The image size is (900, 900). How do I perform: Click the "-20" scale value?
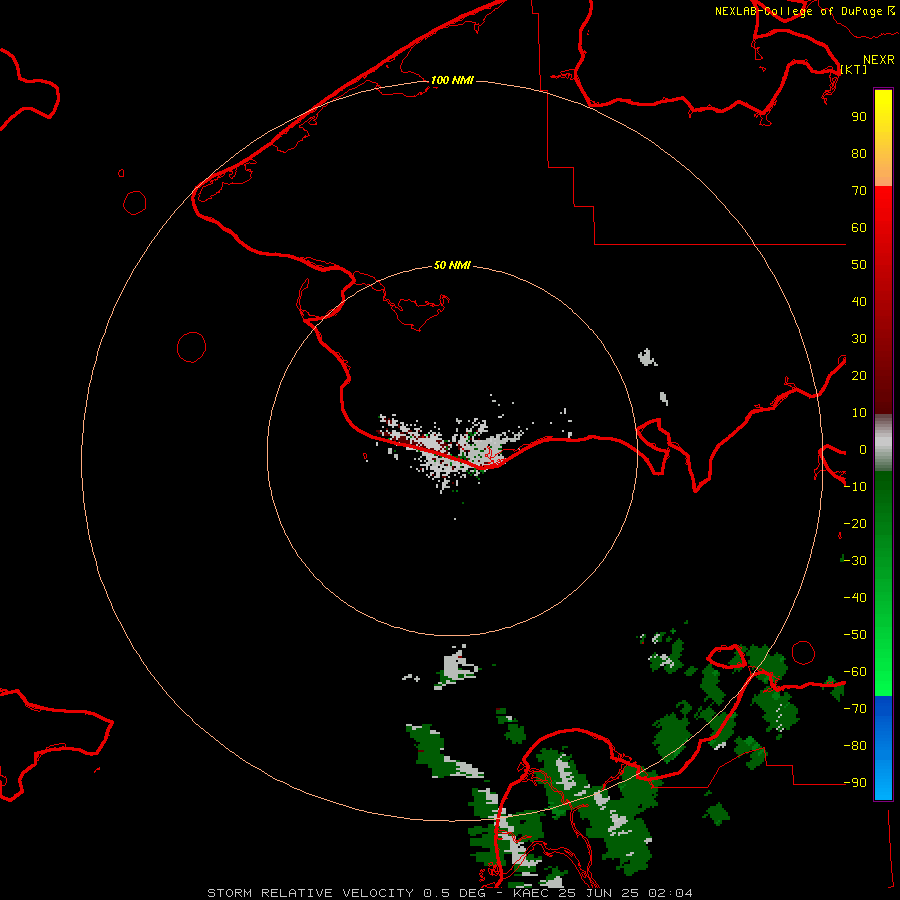click(855, 523)
